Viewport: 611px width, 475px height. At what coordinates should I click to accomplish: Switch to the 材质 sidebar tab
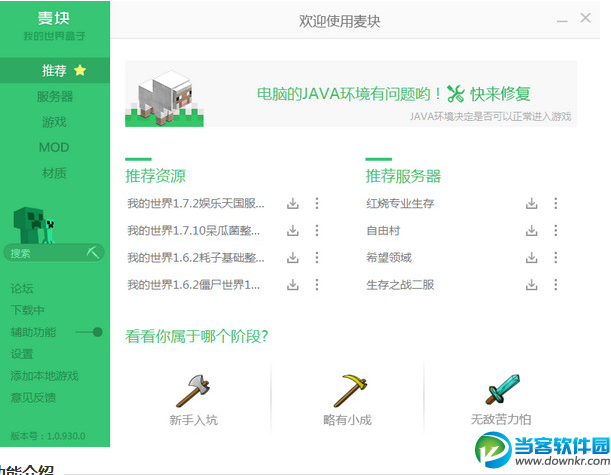point(55,173)
